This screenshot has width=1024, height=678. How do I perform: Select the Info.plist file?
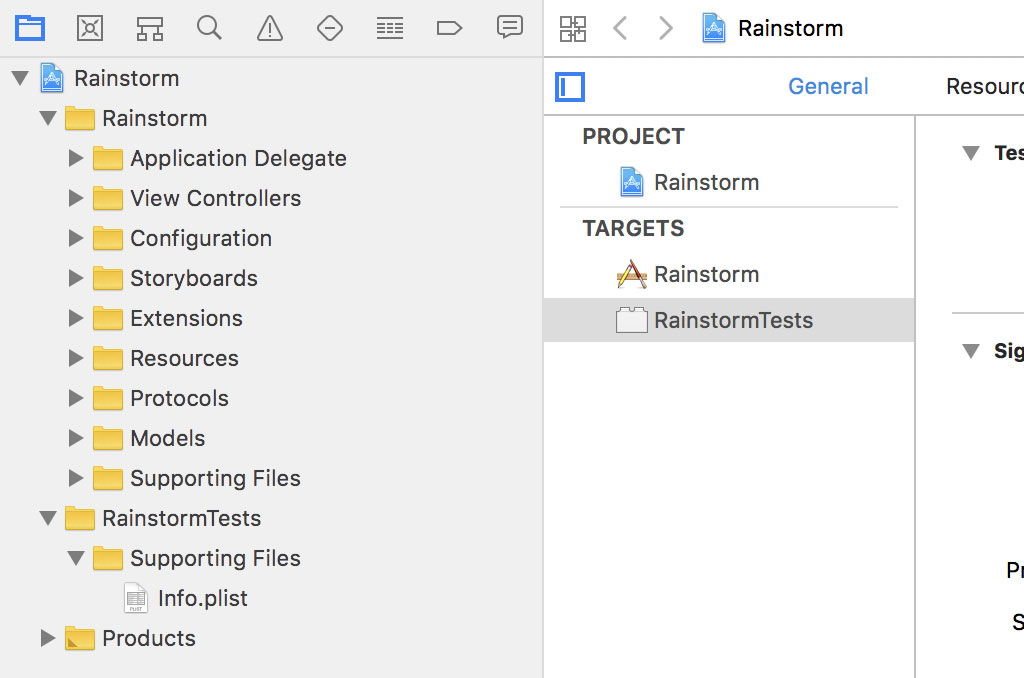(x=201, y=598)
